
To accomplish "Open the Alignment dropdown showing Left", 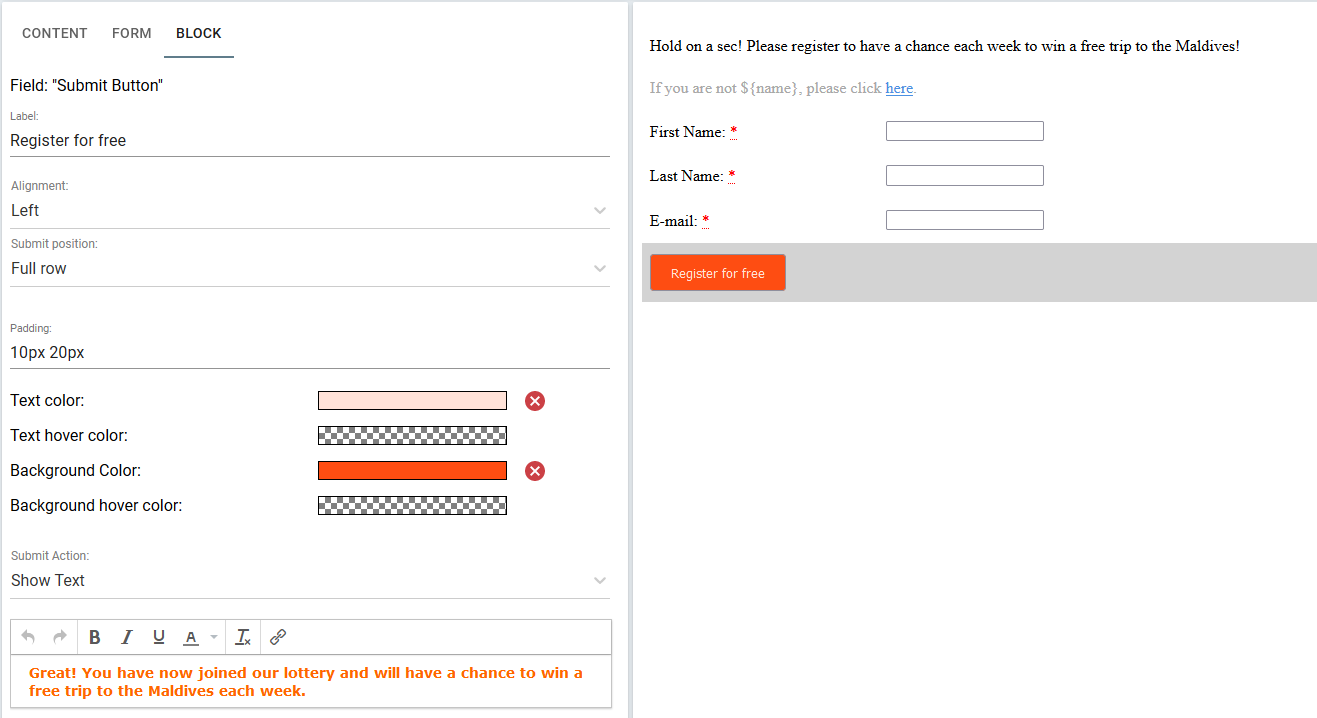I will click(x=310, y=210).
